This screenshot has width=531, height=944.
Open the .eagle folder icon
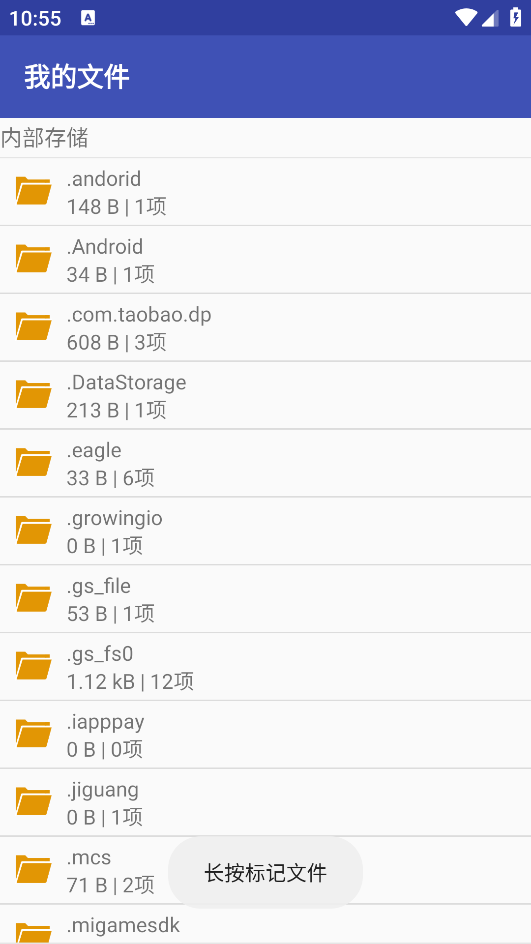pyautogui.click(x=33, y=462)
